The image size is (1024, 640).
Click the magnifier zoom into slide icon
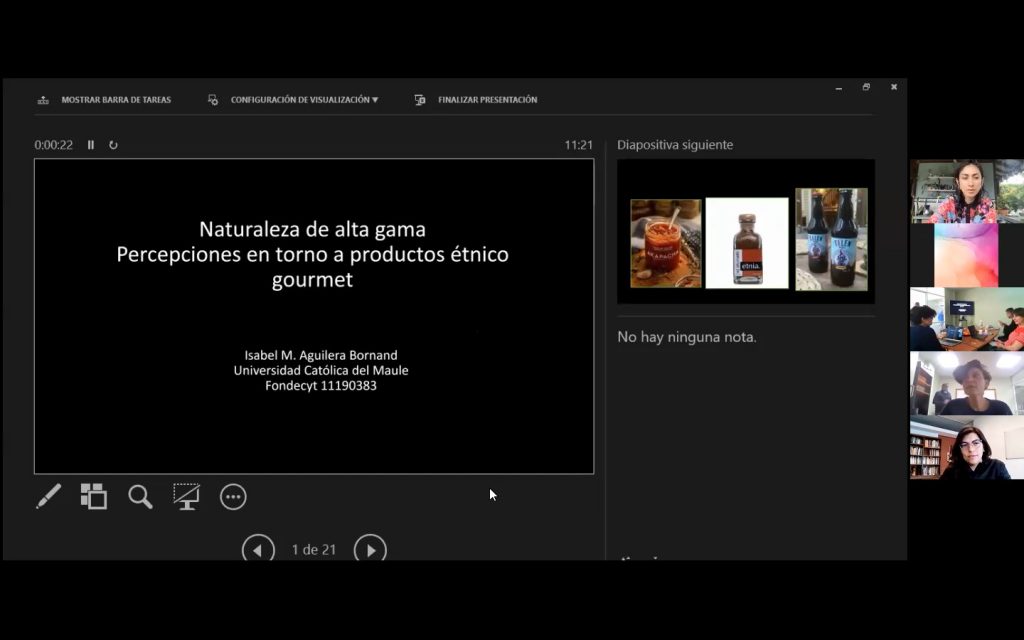coord(140,496)
